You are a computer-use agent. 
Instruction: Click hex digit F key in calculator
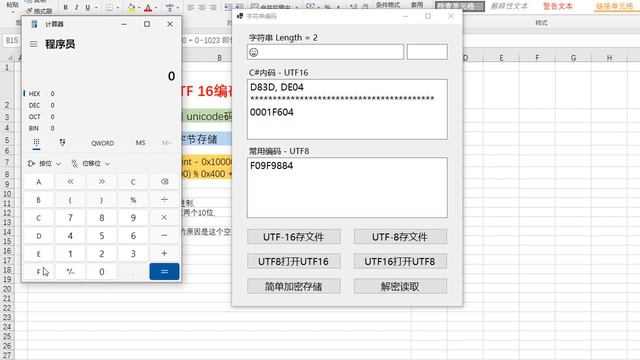click(x=38, y=271)
